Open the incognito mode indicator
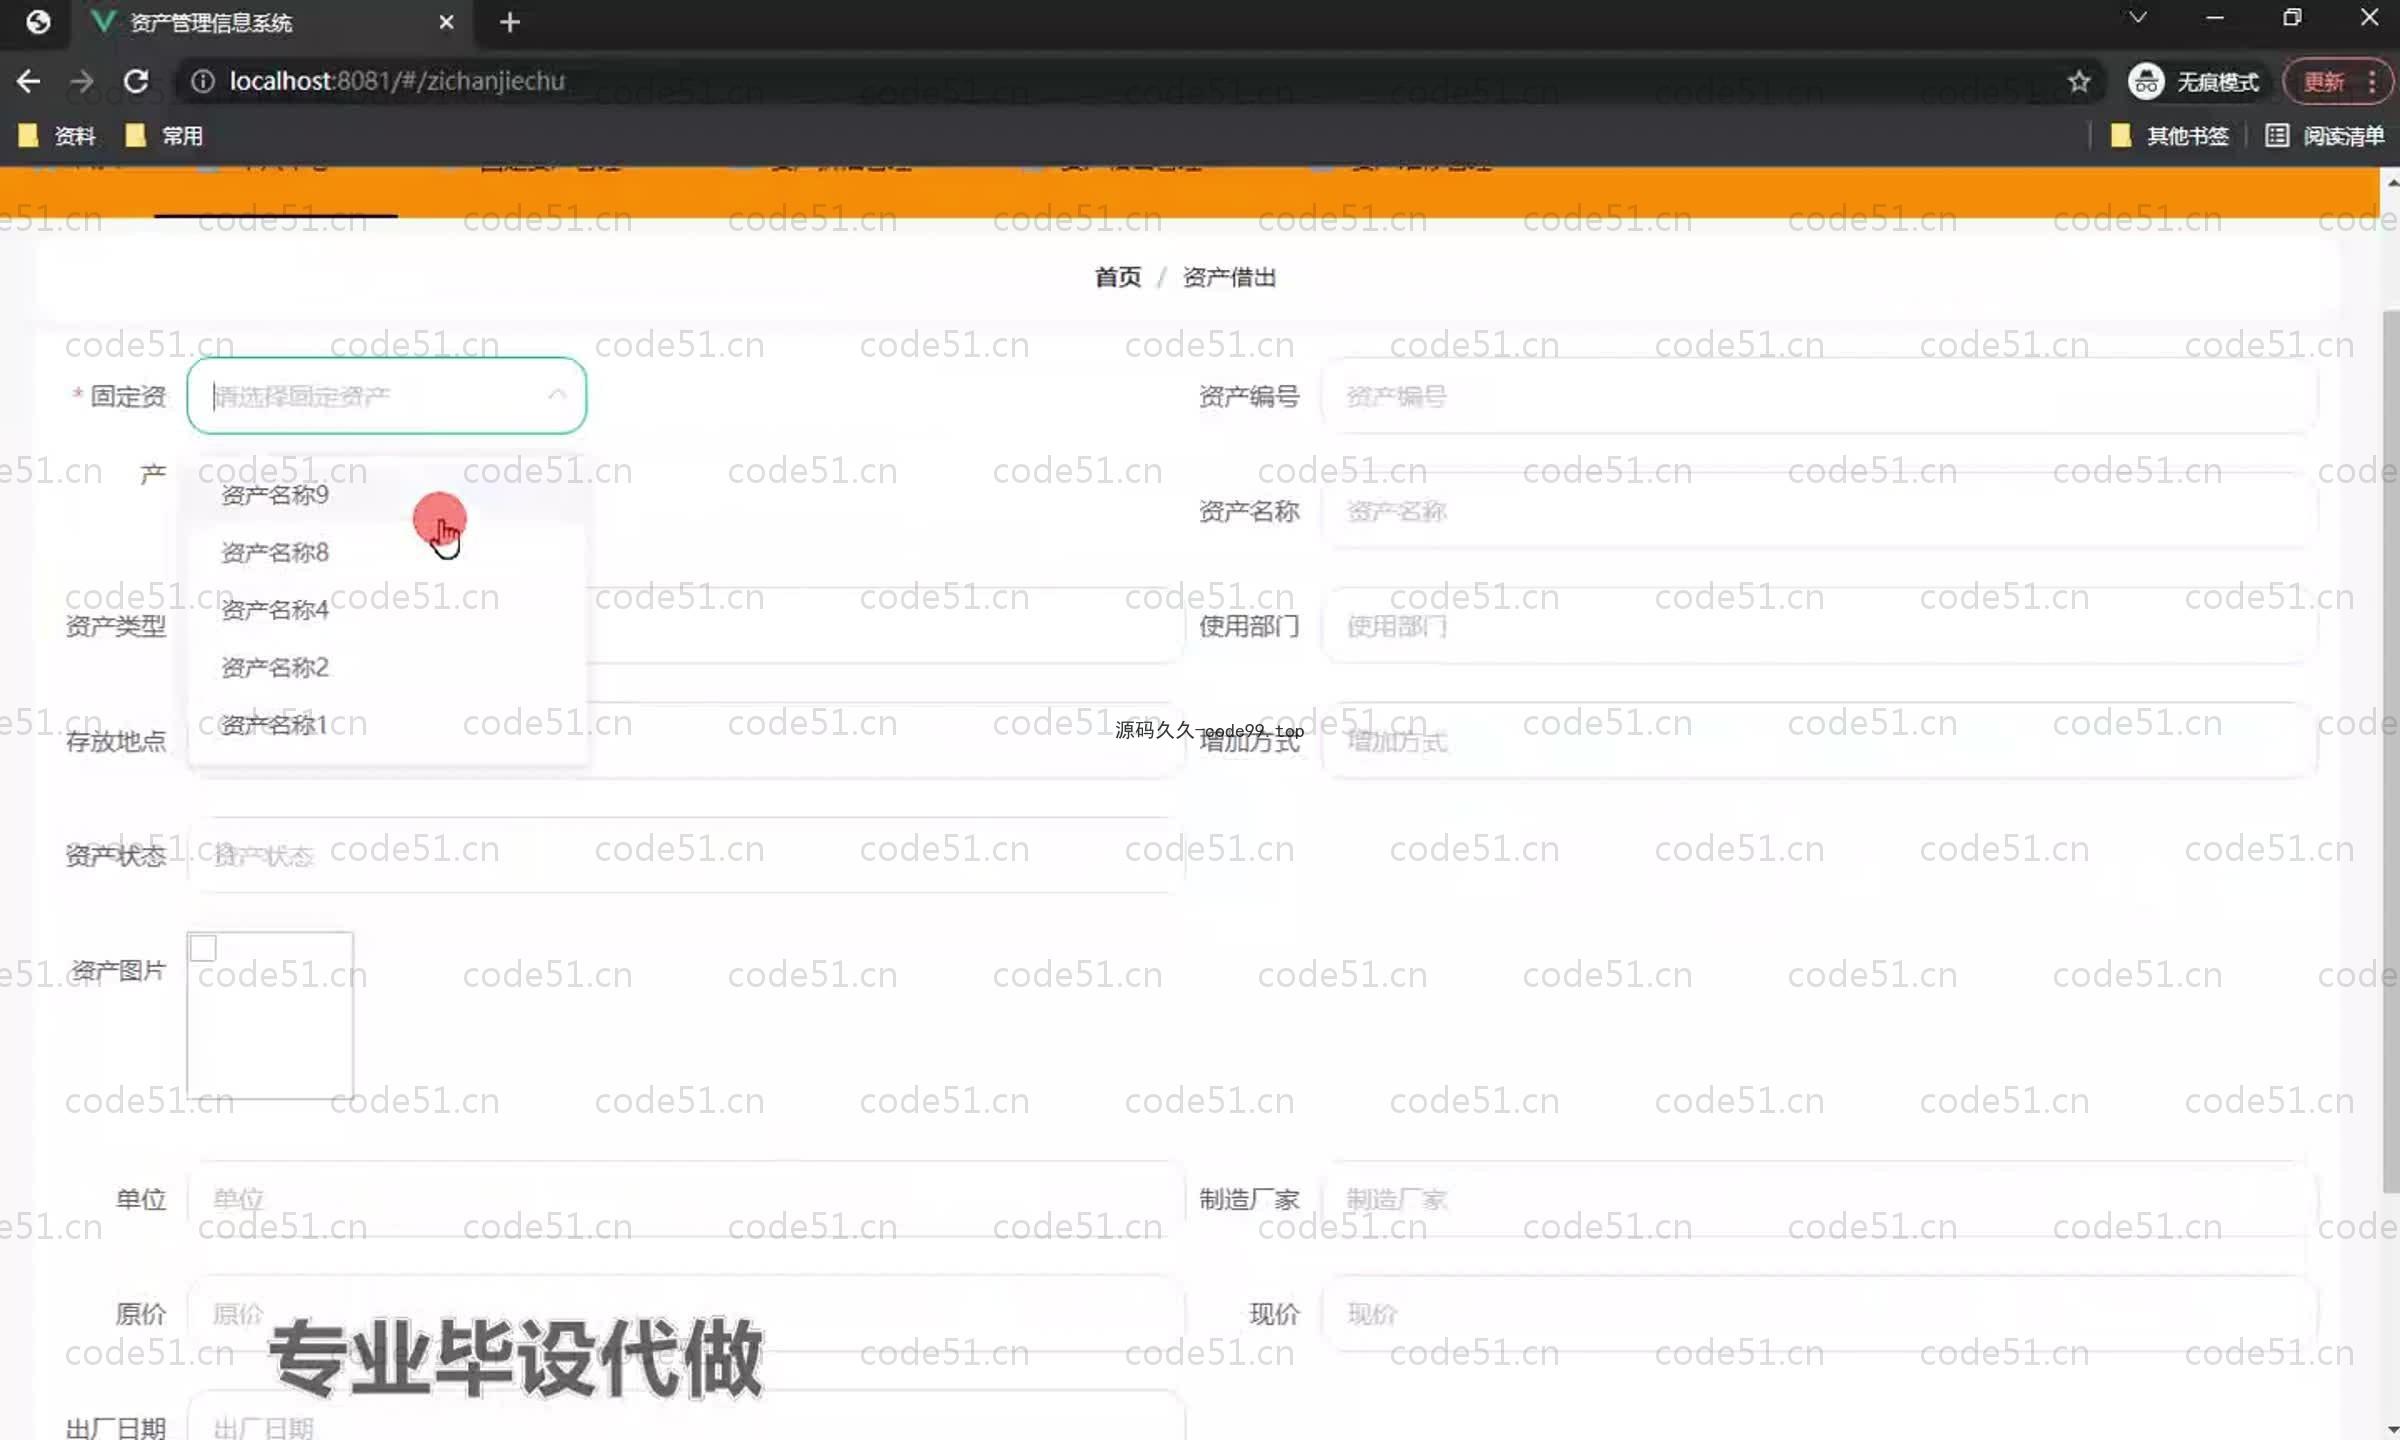Screen dimensions: 2400x1440 [2195, 81]
